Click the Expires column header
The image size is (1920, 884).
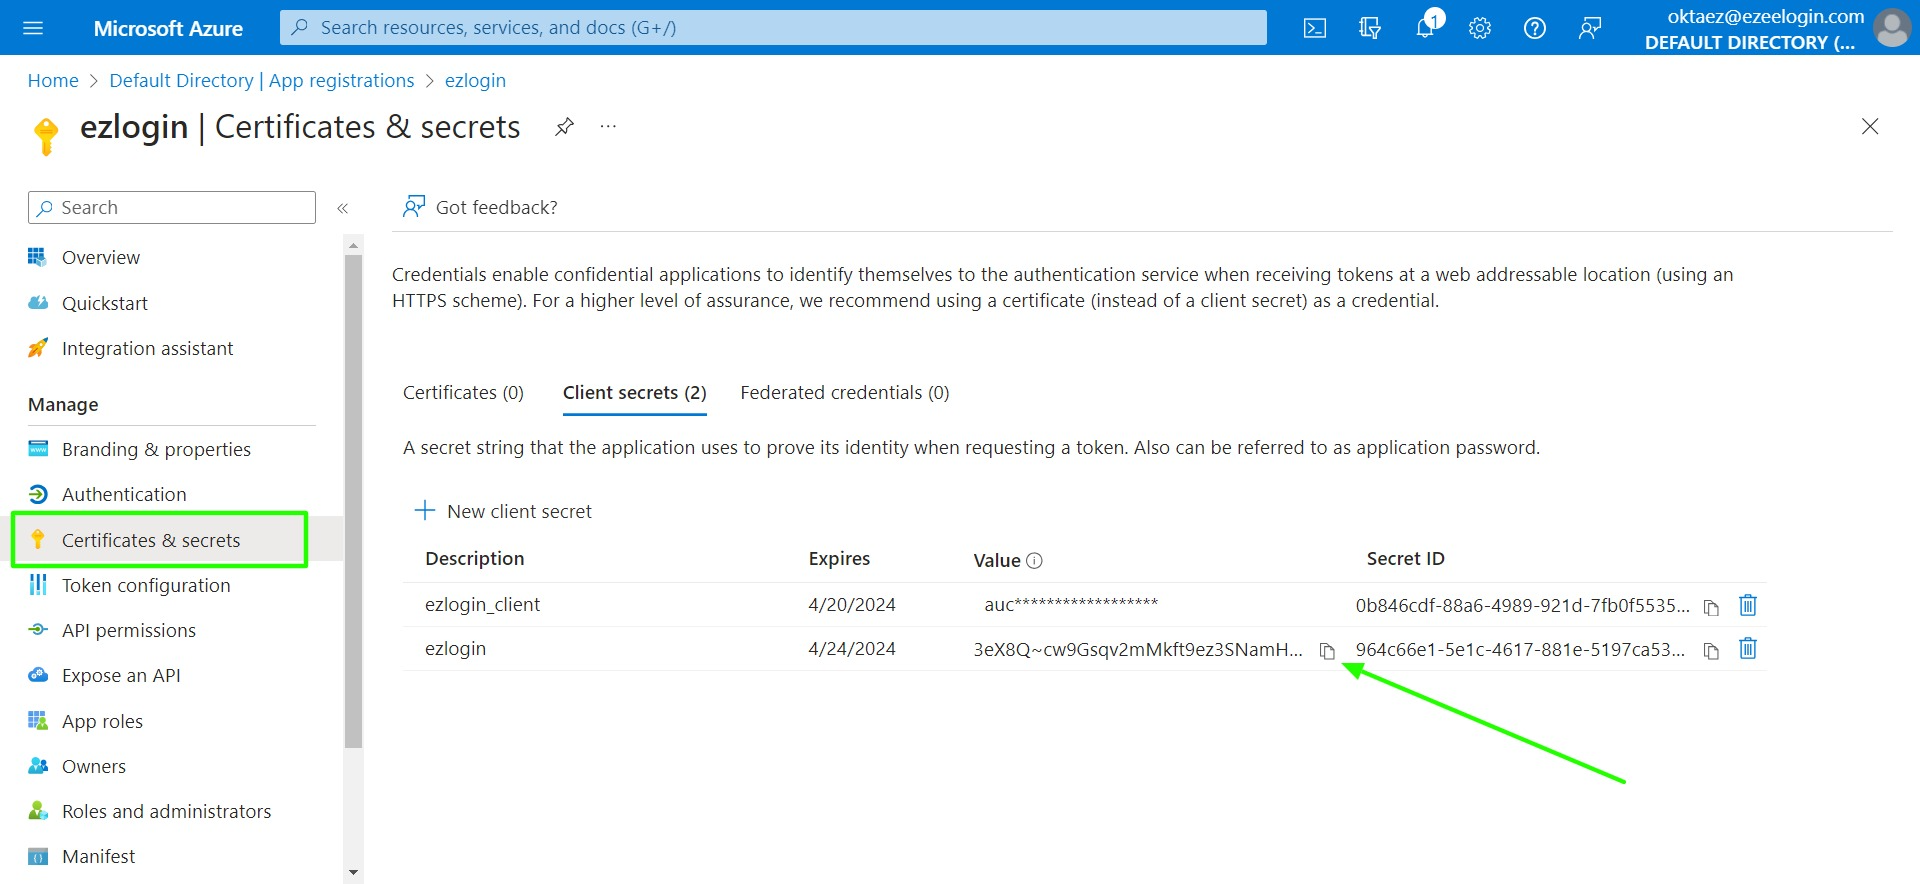pyautogui.click(x=839, y=559)
